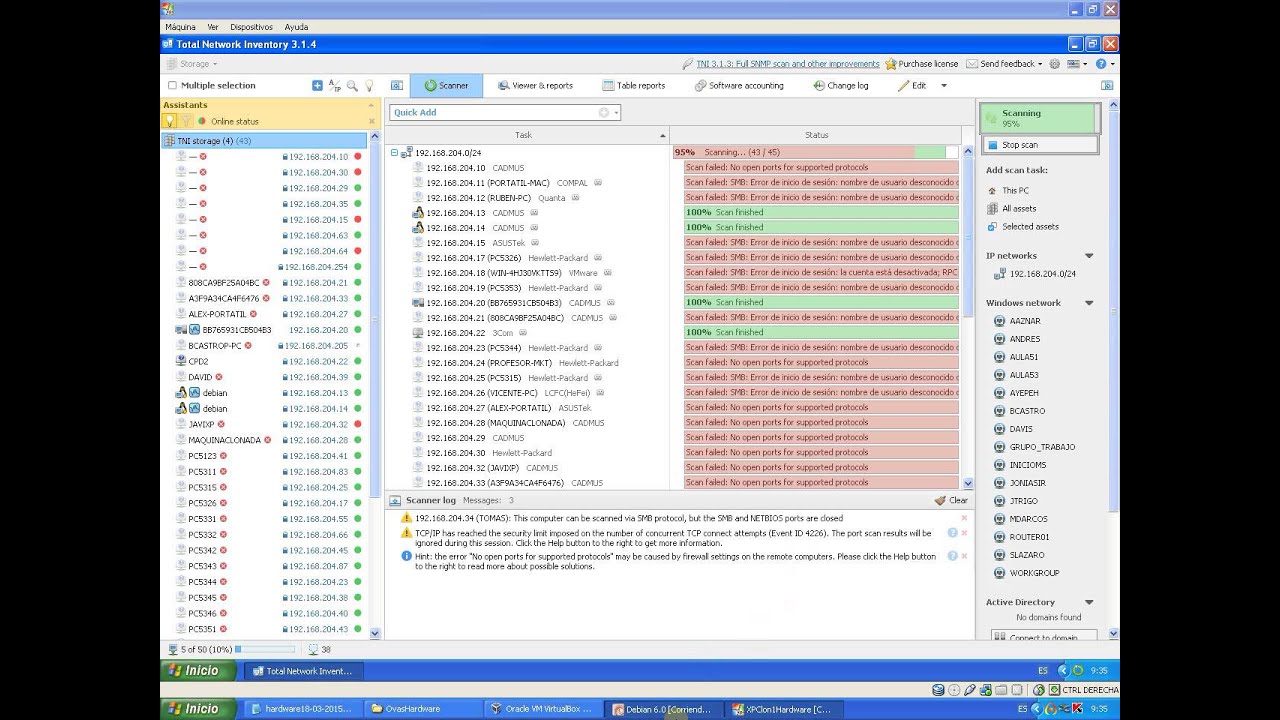Click the Scanning 95% progress indicator
This screenshot has width=1280, height=720.
[1038, 118]
